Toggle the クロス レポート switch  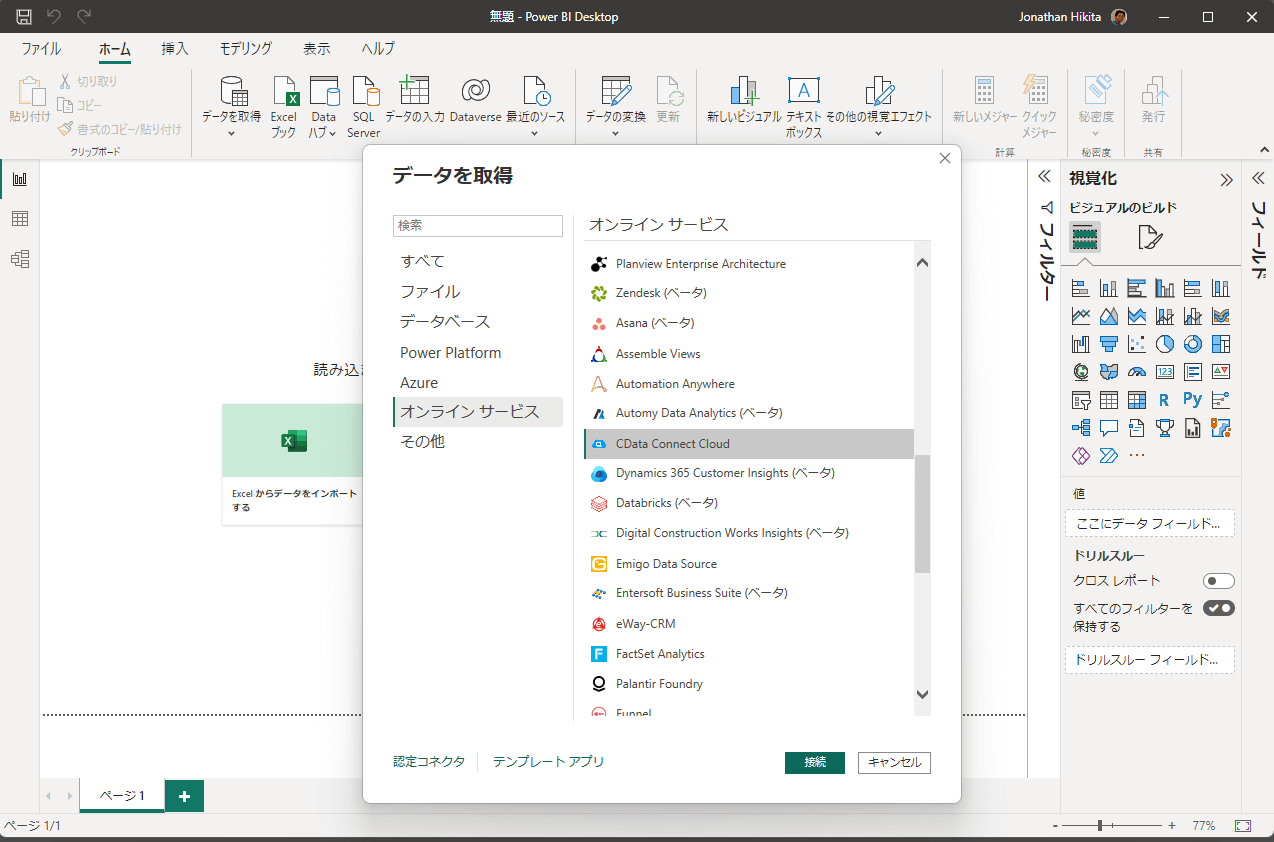tap(1218, 581)
